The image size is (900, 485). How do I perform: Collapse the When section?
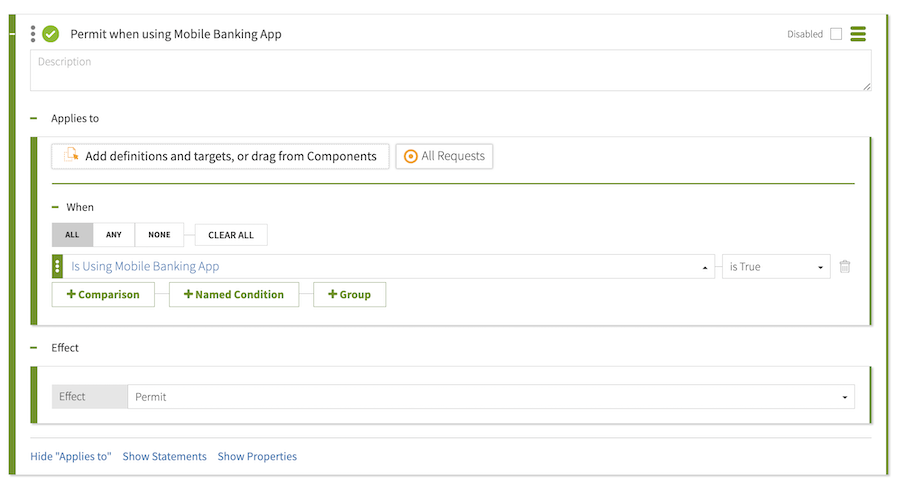click(56, 207)
